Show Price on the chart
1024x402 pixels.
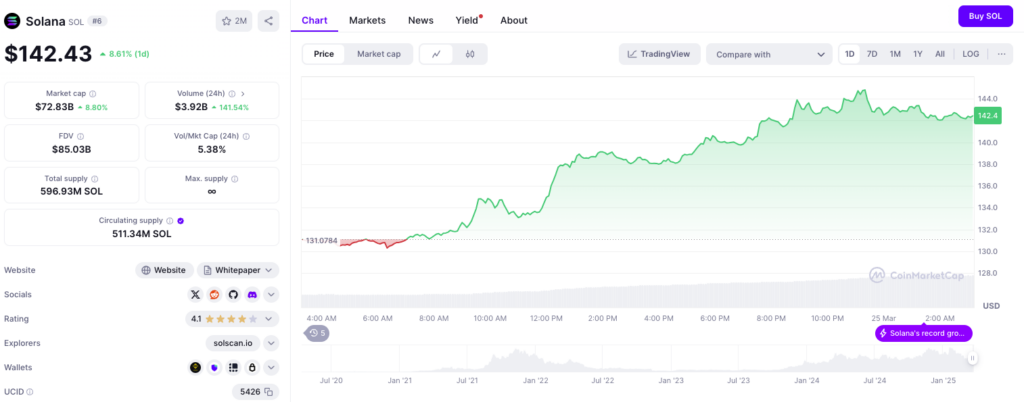pyautogui.click(x=324, y=54)
